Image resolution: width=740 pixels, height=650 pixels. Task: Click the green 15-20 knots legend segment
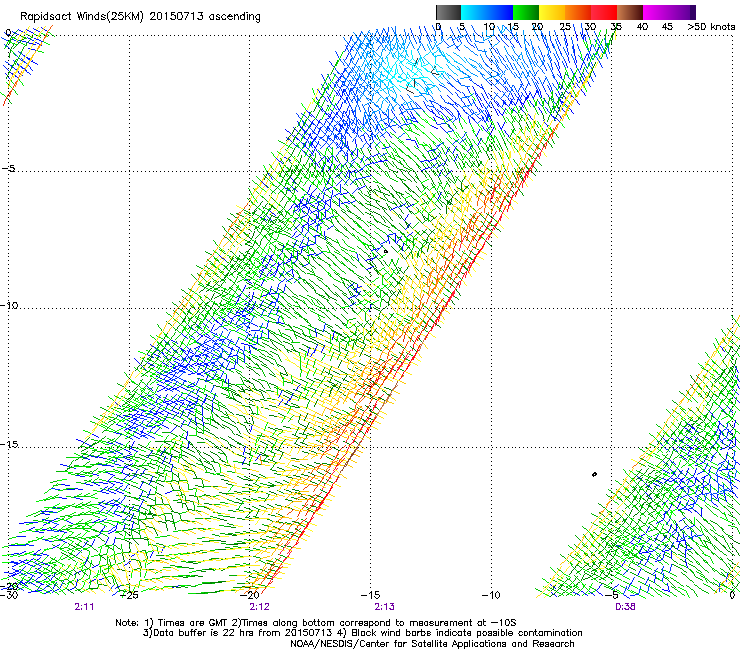pos(526,12)
